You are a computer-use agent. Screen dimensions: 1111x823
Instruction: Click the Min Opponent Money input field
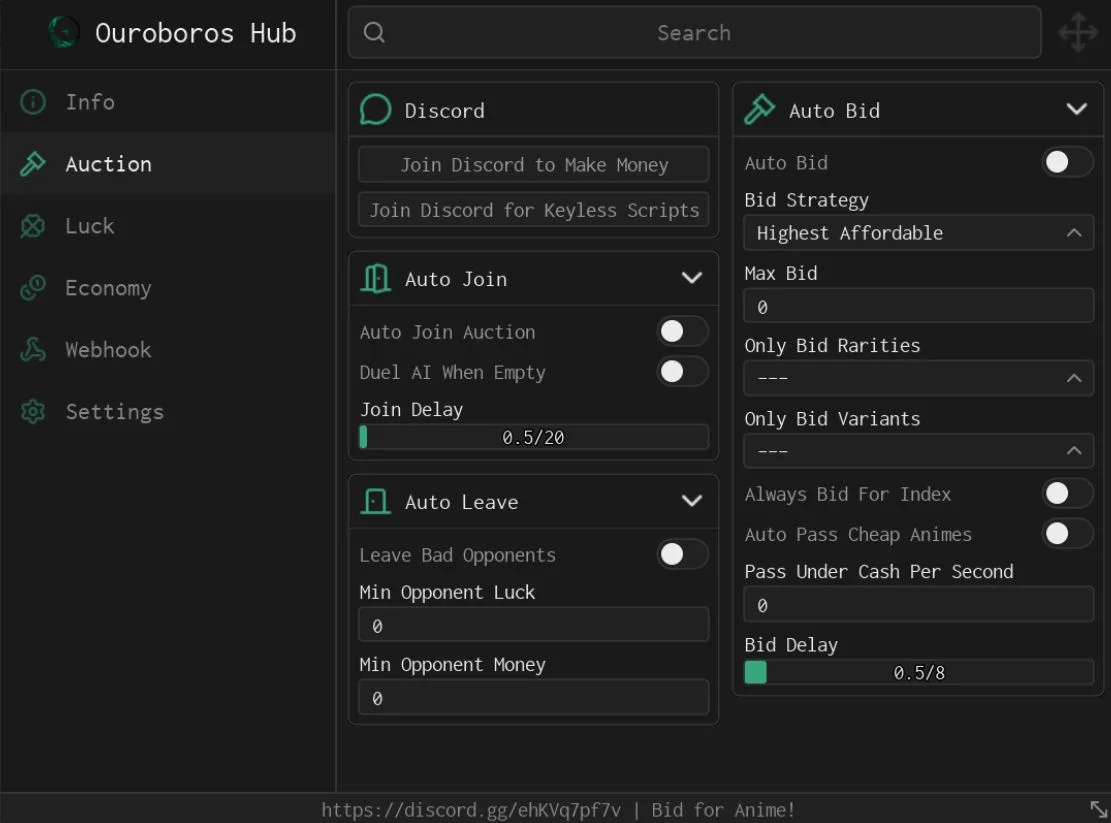click(534, 698)
